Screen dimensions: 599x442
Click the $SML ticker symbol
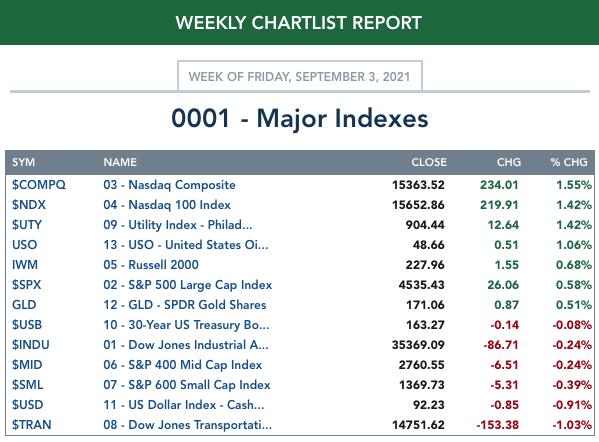pos(27,385)
